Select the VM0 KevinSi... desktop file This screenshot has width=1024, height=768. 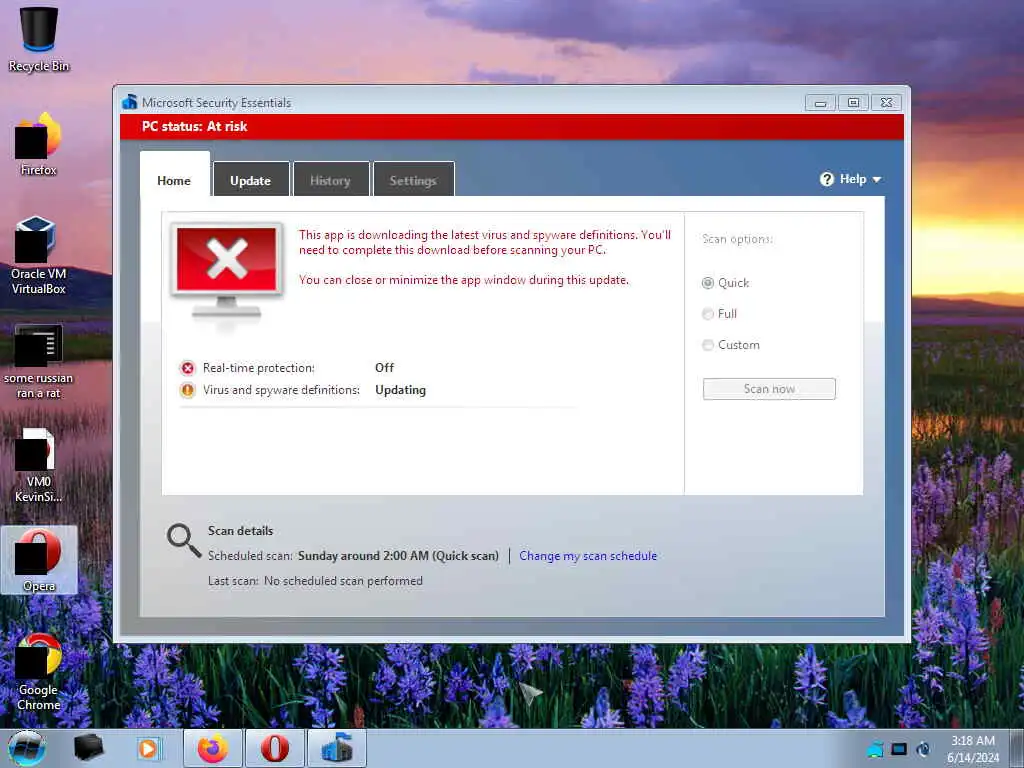click(39, 465)
